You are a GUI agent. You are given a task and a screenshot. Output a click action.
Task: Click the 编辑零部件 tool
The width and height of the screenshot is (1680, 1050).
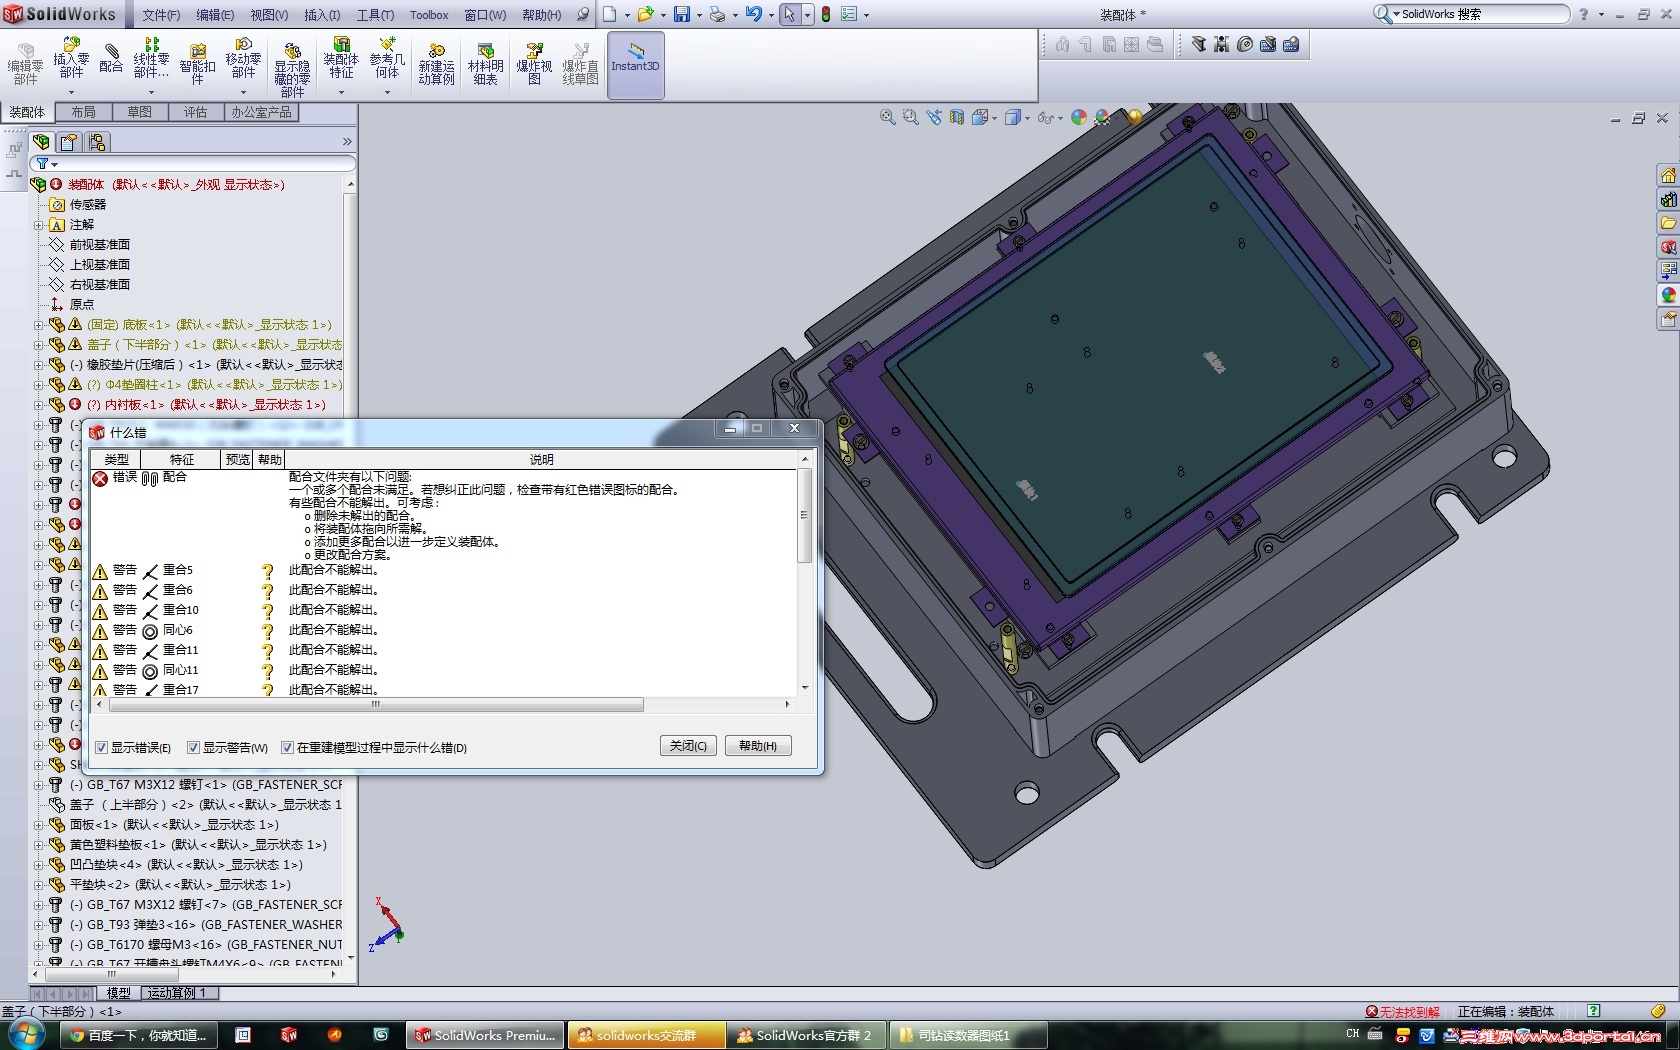(25, 65)
